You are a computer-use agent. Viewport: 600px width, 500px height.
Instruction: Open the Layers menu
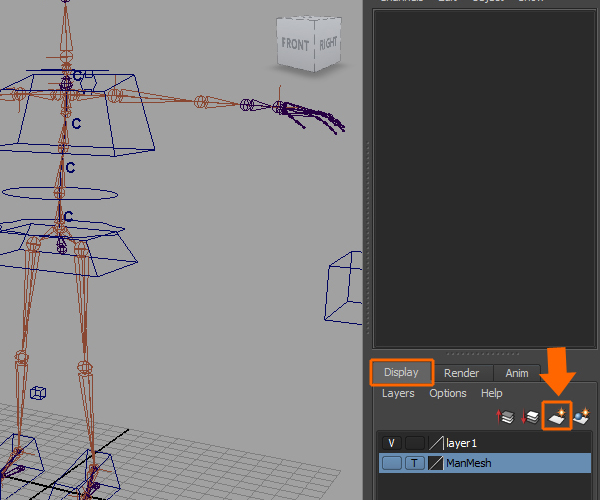pyautogui.click(x=398, y=393)
